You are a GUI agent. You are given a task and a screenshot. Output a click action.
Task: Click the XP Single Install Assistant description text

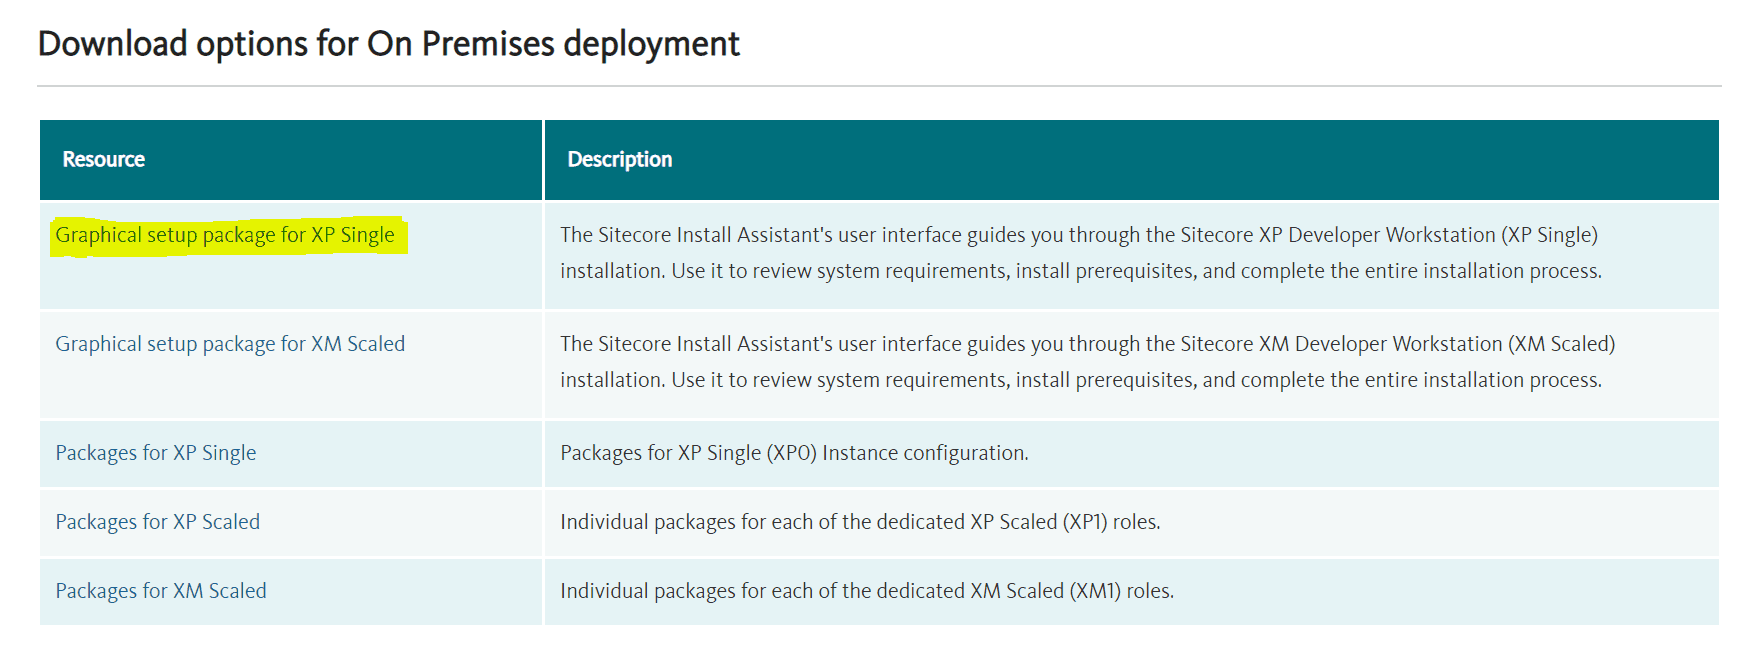[x=1081, y=253]
